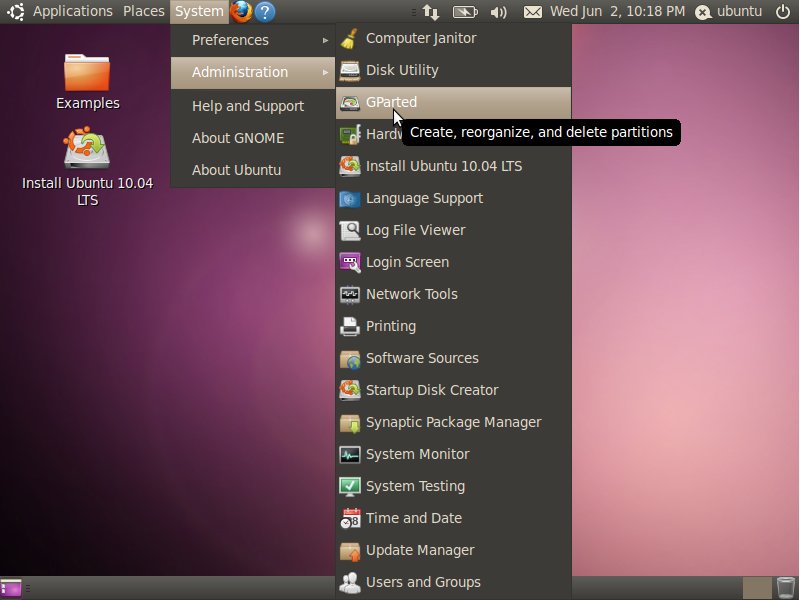Select Administration in System menu
This screenshot has height=600, width=800.
[253, 72]
